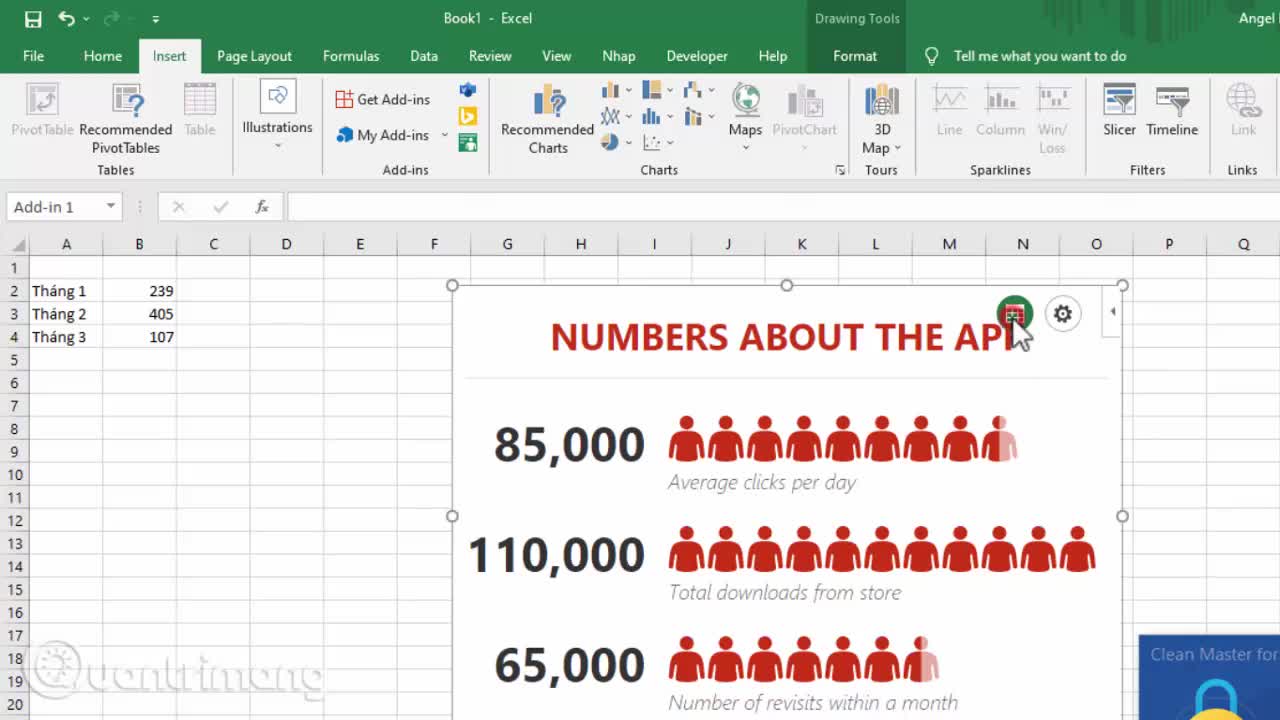Screen dimensions: 1280x720
Task: Insert a Timeline filter
Action: (x=1172, y=111)
